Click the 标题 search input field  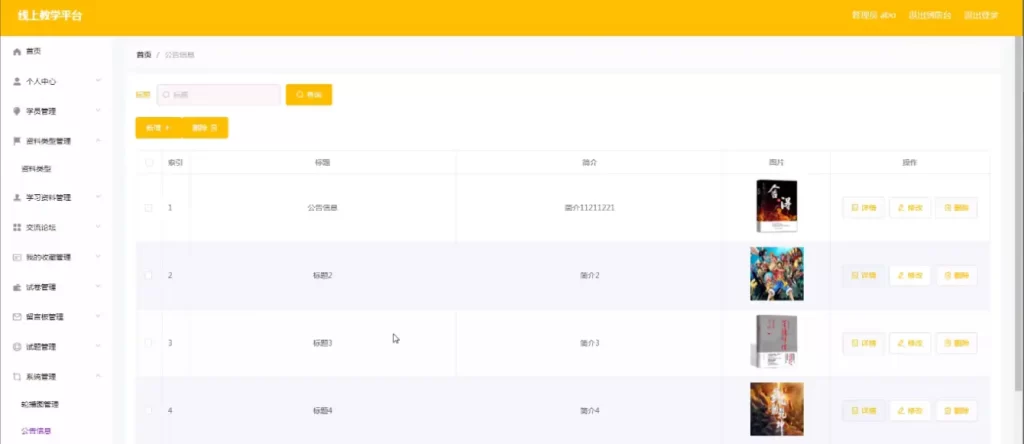point(219,95)
